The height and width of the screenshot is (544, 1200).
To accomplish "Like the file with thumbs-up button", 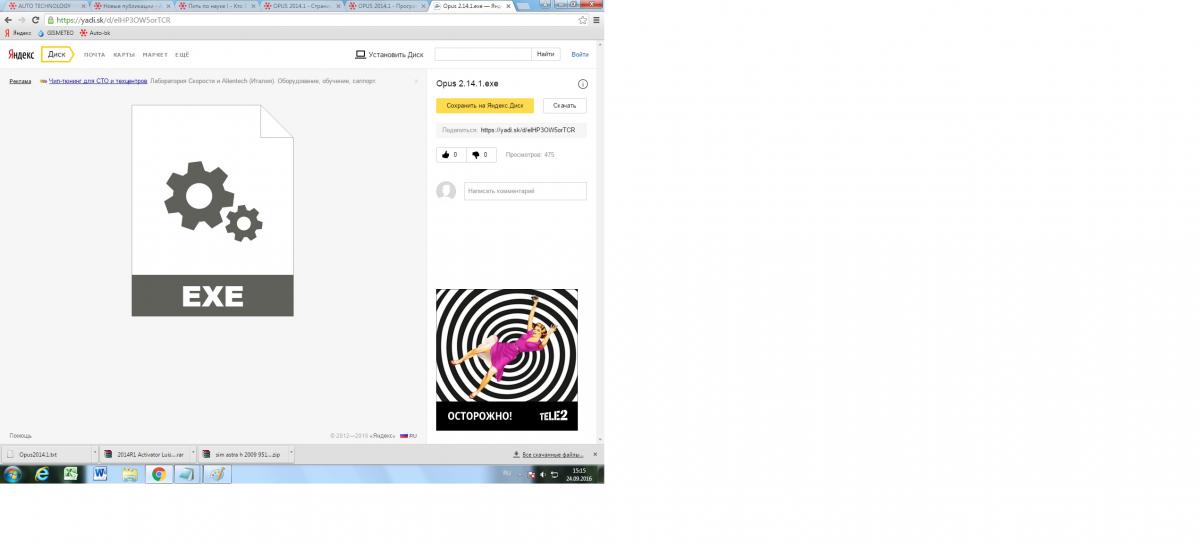I will tap(450, 155).
